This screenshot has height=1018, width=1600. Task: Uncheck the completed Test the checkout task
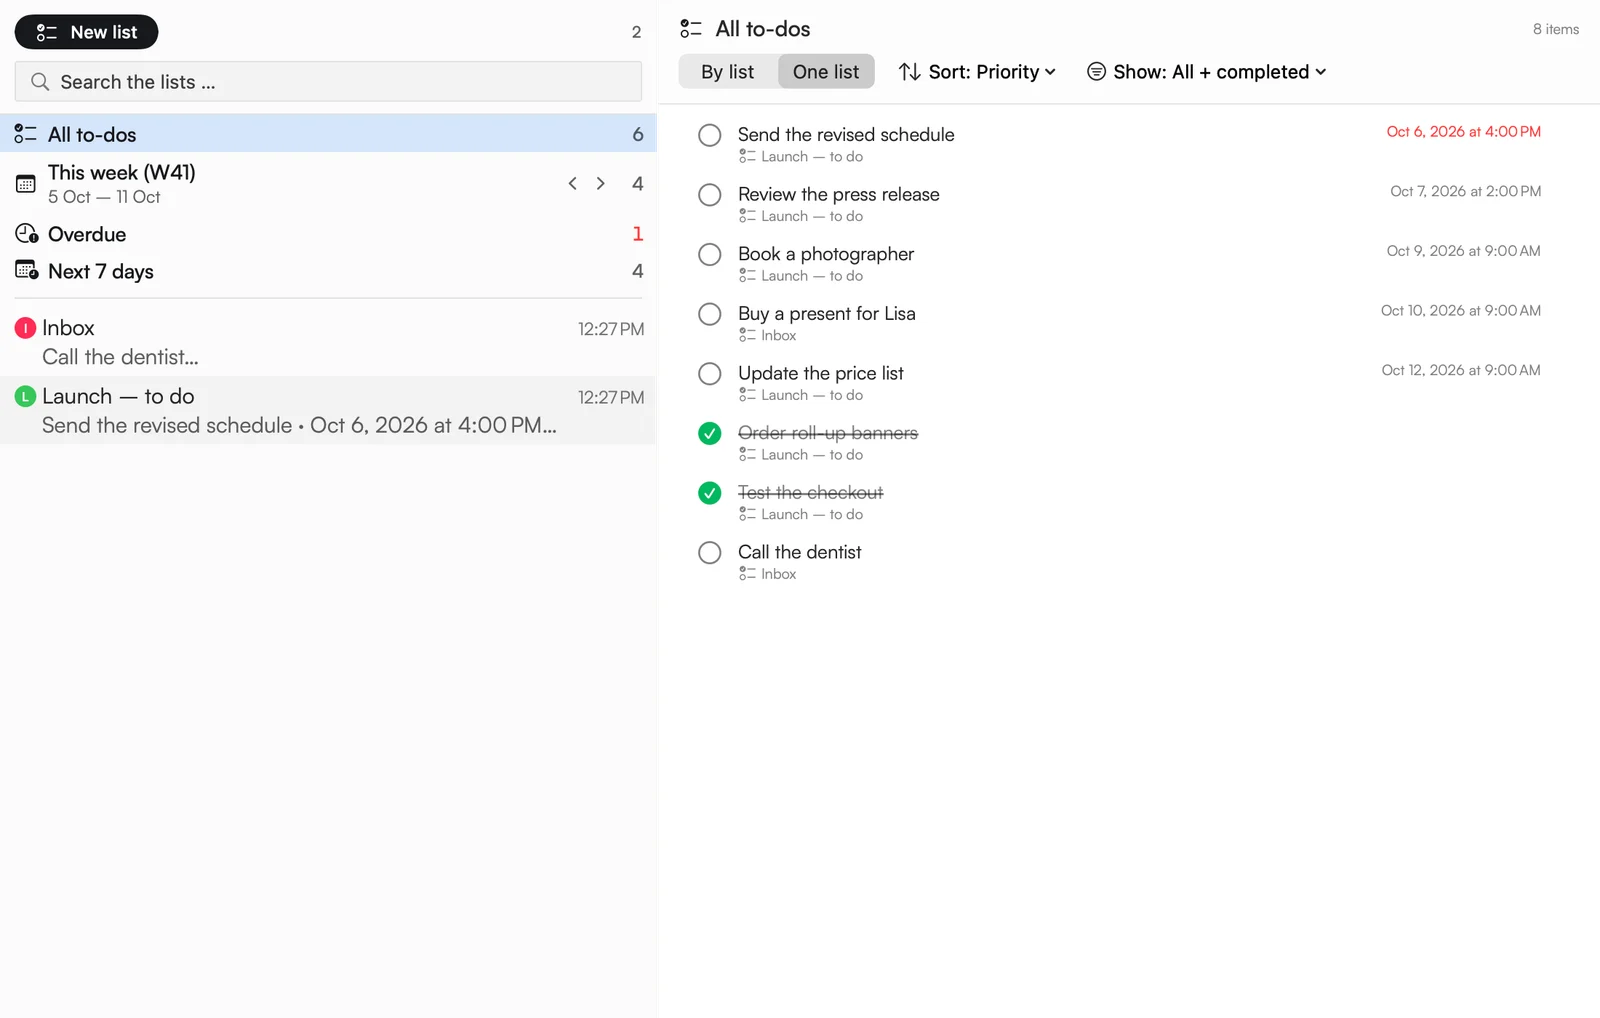[x=709, y=493]
